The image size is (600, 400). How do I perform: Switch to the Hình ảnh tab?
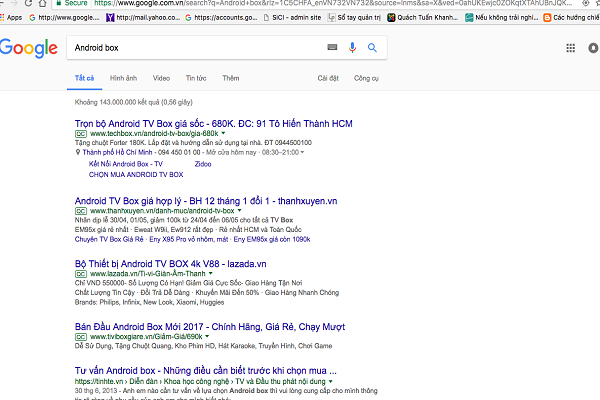tap(124, 77)
